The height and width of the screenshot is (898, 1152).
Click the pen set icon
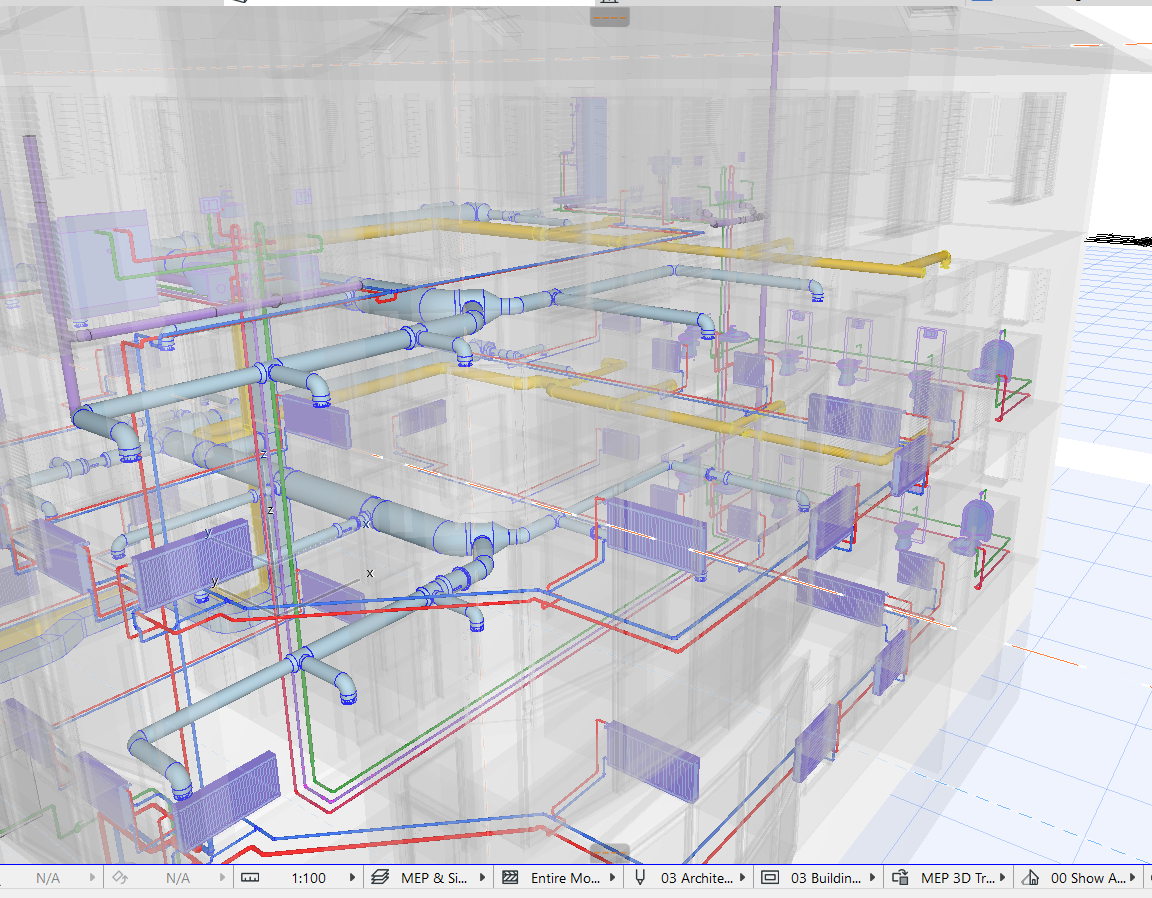[640, 877]
